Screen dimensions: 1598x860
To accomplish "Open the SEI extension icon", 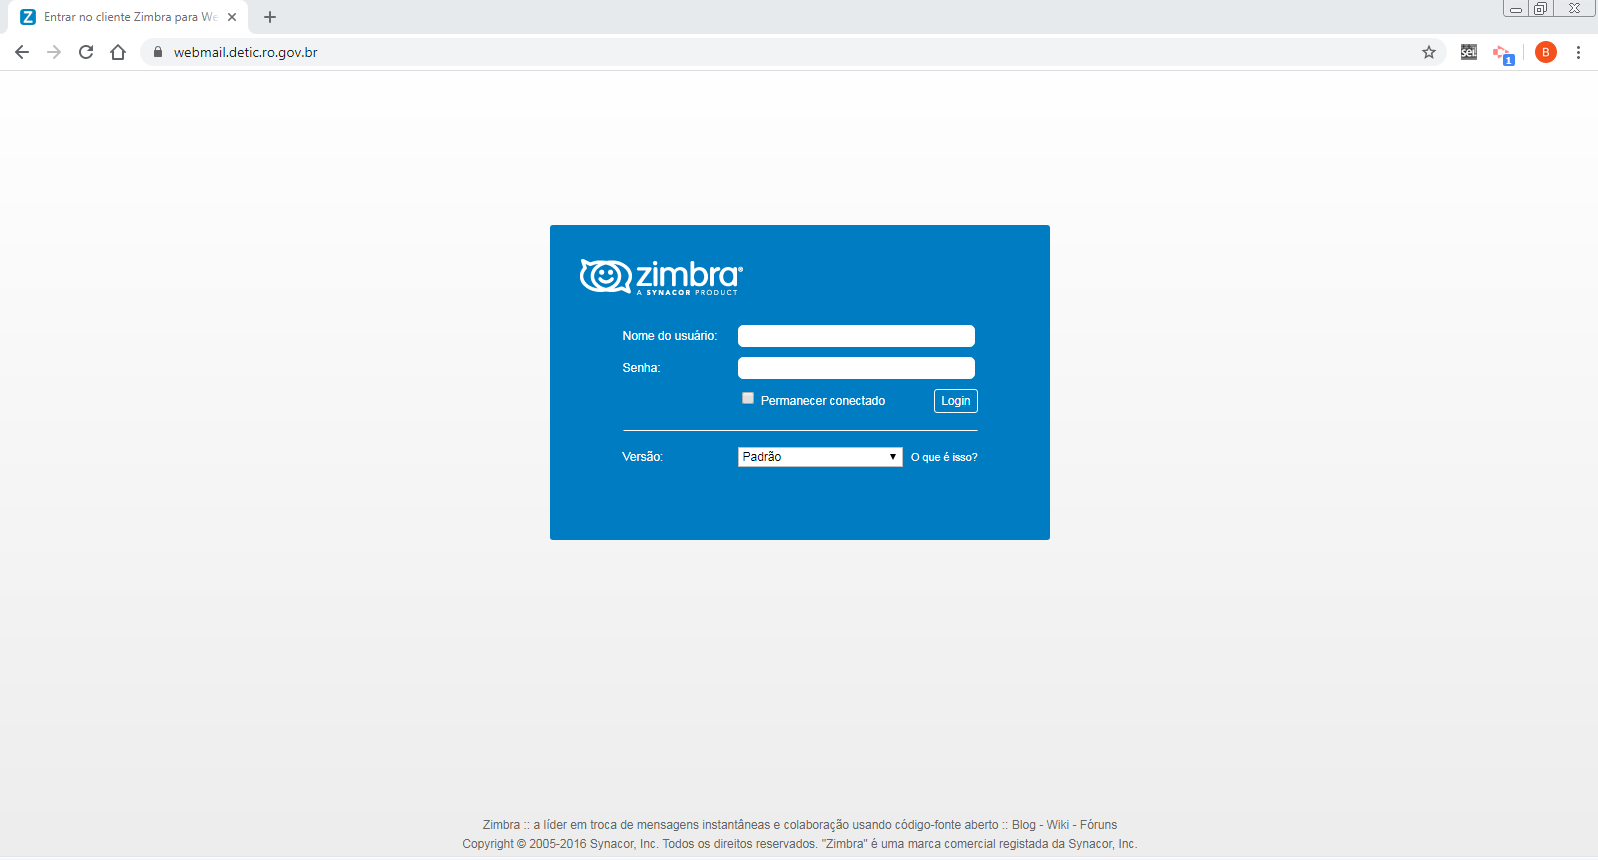I will click(x=1469, y=52).
